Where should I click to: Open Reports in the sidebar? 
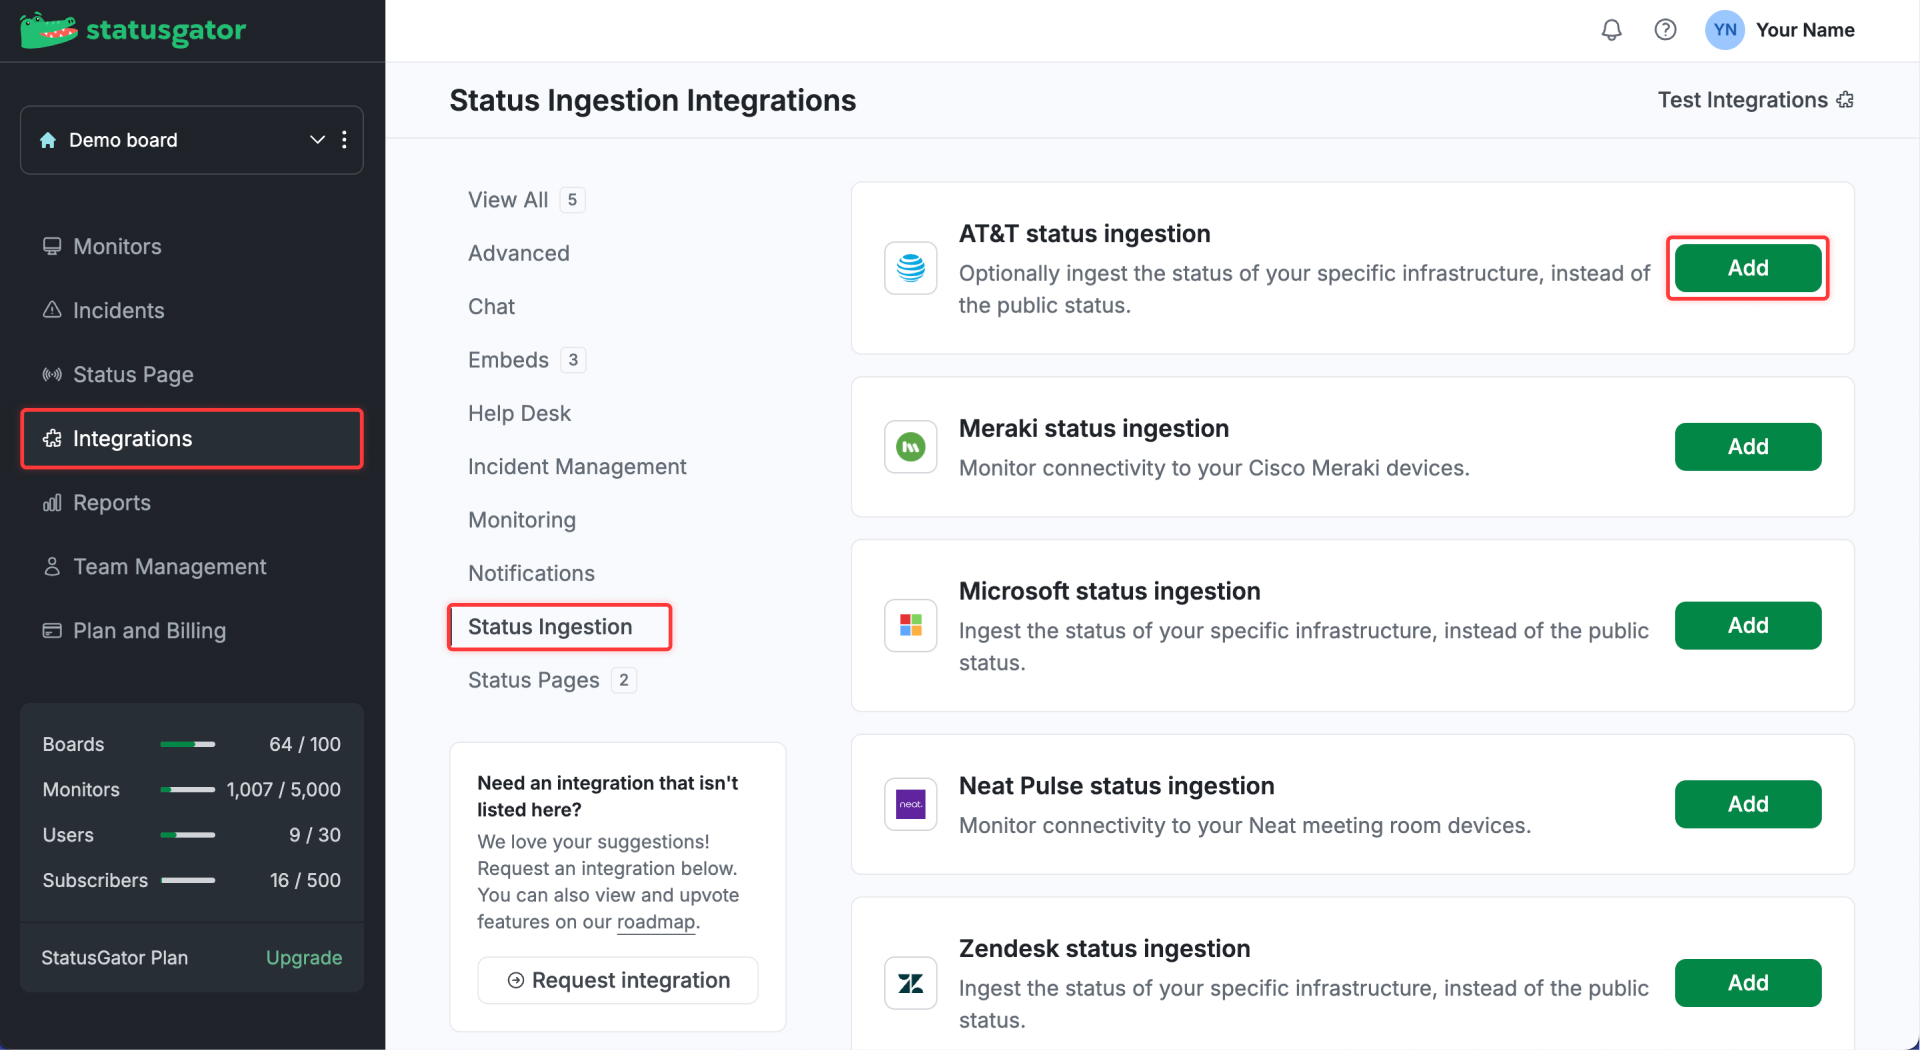point(192,502)
